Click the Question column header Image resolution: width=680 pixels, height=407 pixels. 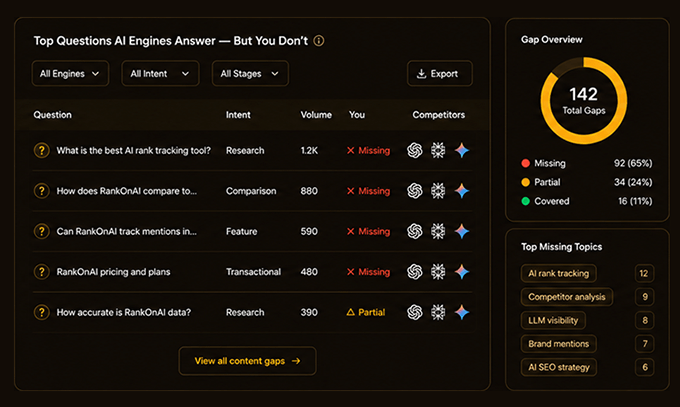[52, 115]
